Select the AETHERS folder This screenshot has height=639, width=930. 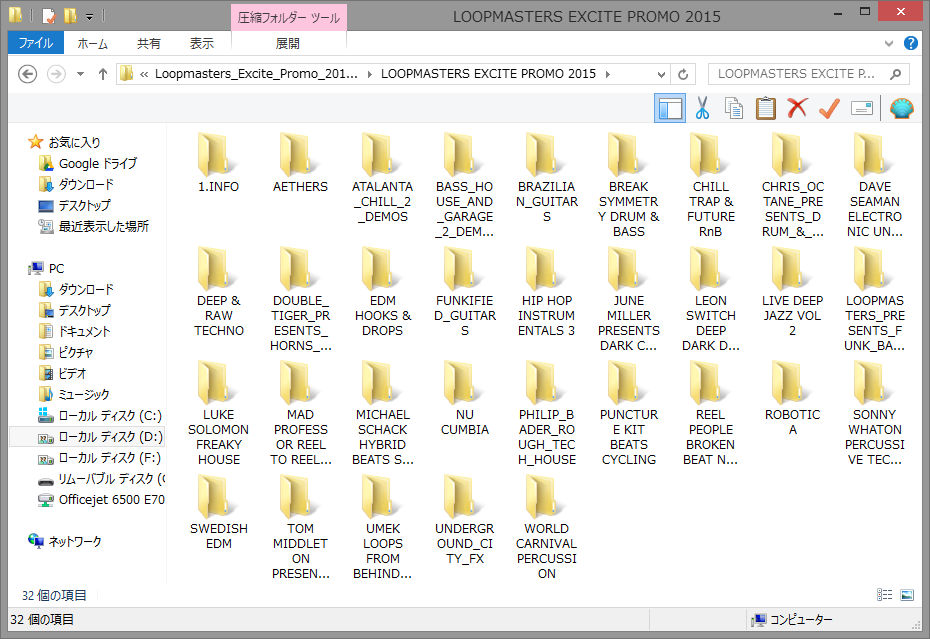coord(300,163)
